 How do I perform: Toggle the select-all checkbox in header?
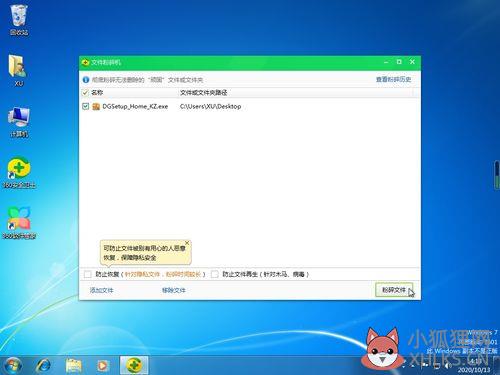85,93
